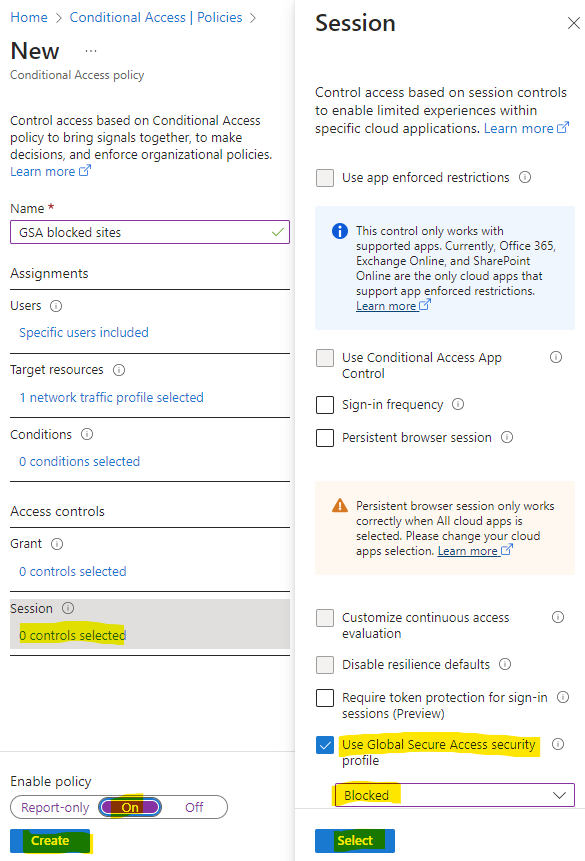This screenshot has height=861, width=585.
Task: Check Require token protection for sign-in sessions
Action: pos(325,698)
